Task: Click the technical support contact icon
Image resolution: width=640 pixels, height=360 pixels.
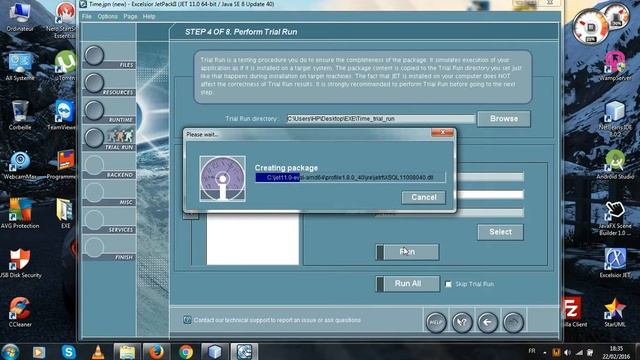Action: [187, 320]
